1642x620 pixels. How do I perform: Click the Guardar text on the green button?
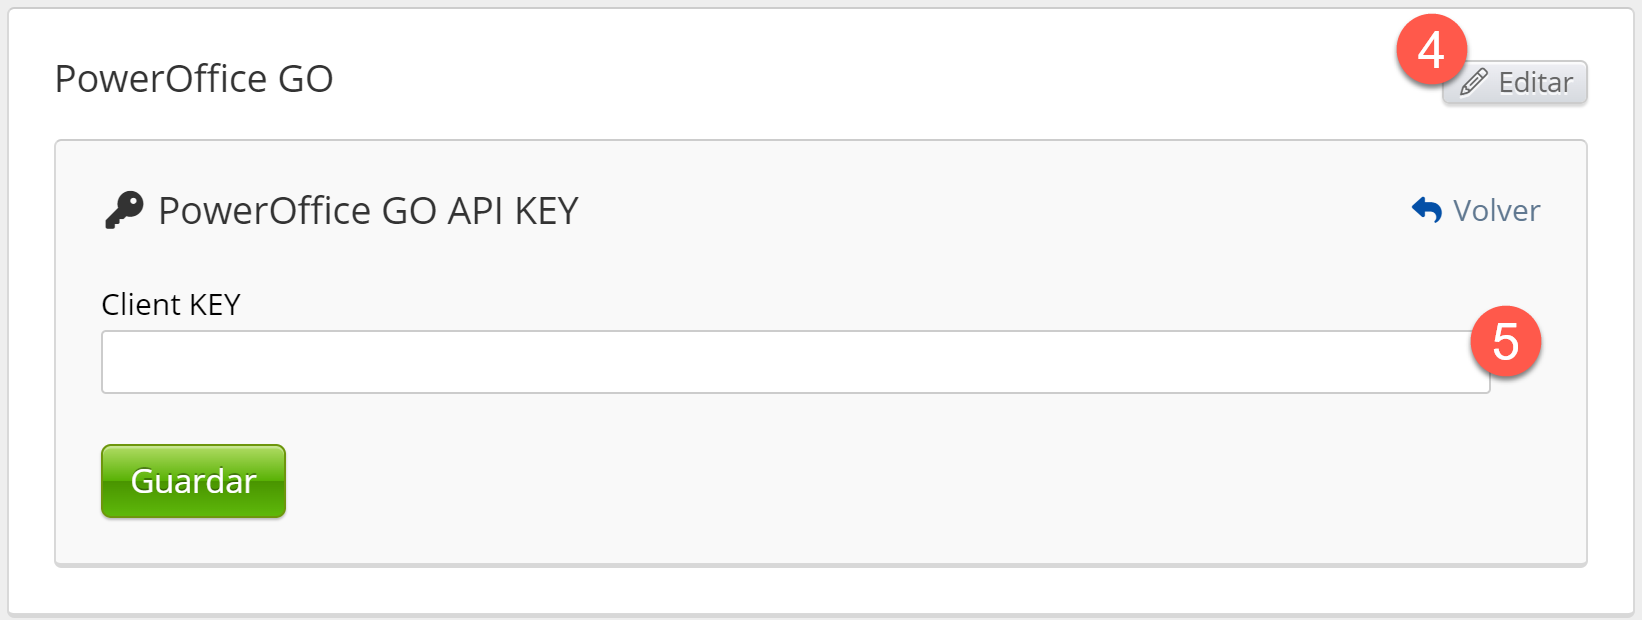pos(193,481)
